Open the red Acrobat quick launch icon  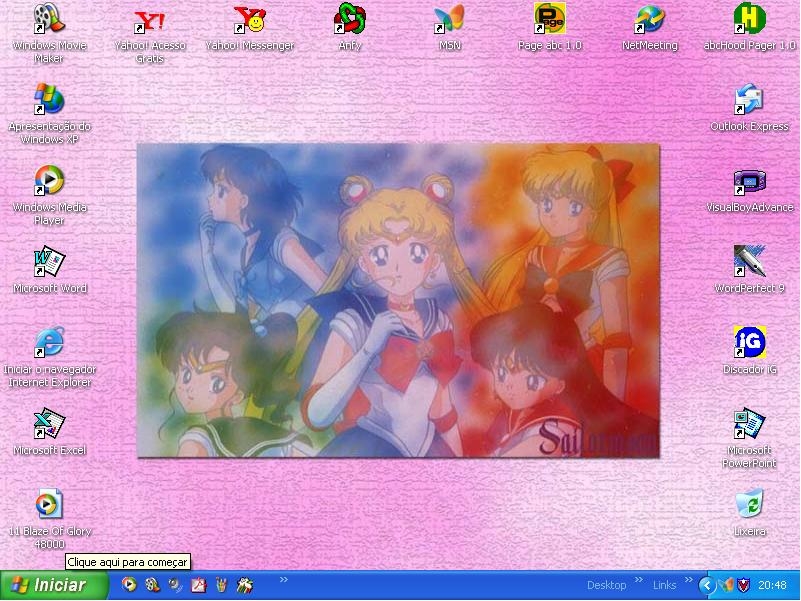[x=198, y=585]
